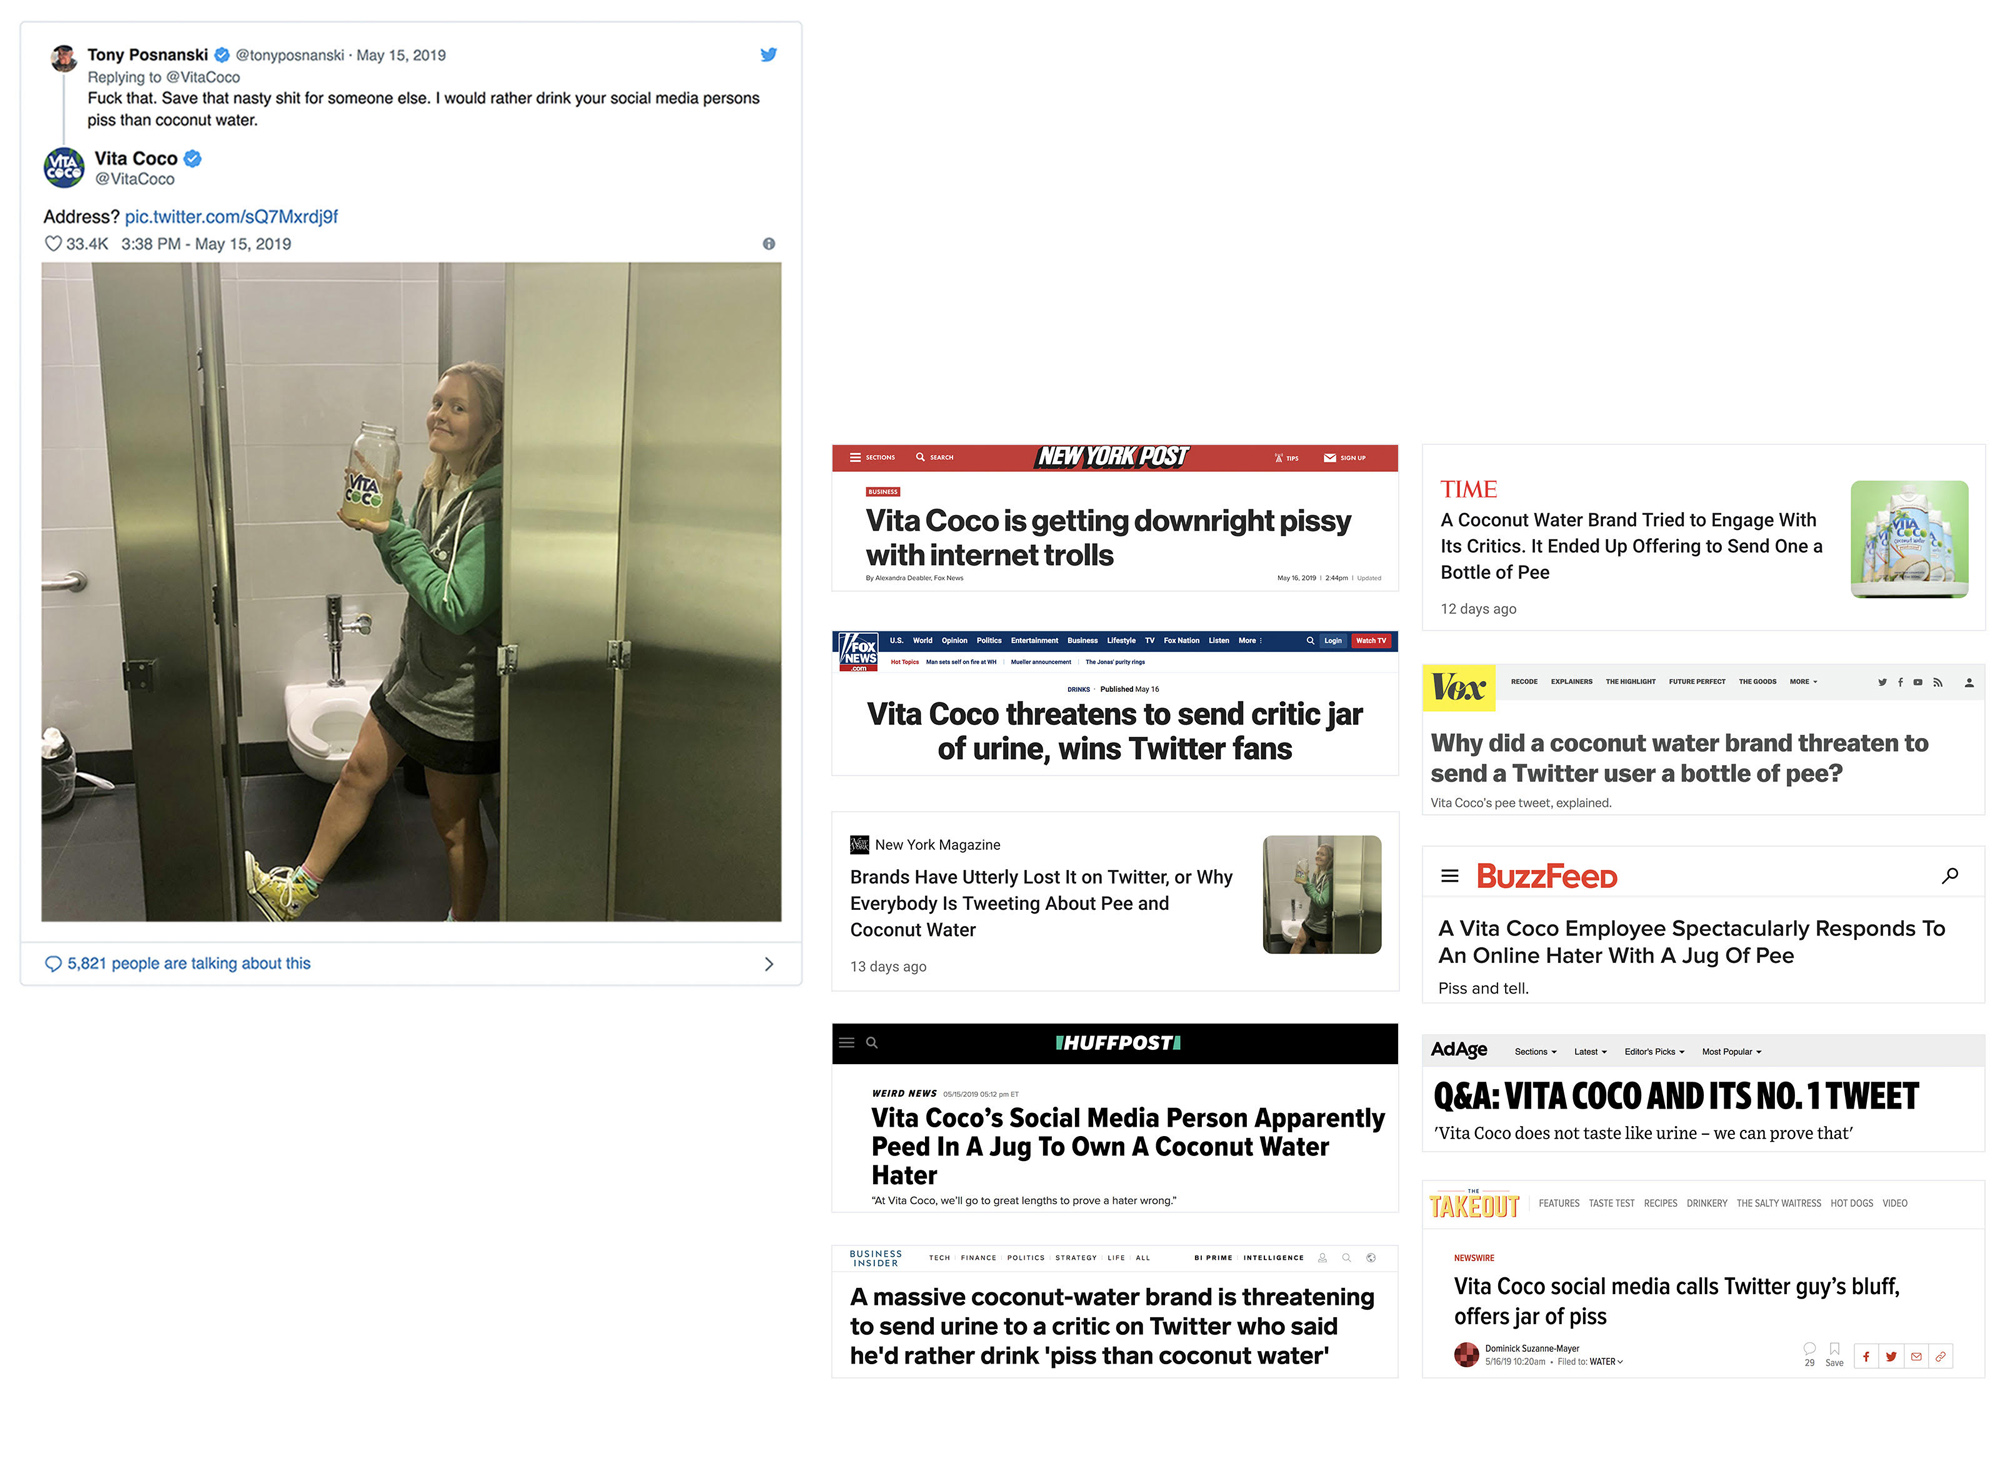
Task: Click the info icon beside the tweet timestamp
Action: (x=768, y=244)
